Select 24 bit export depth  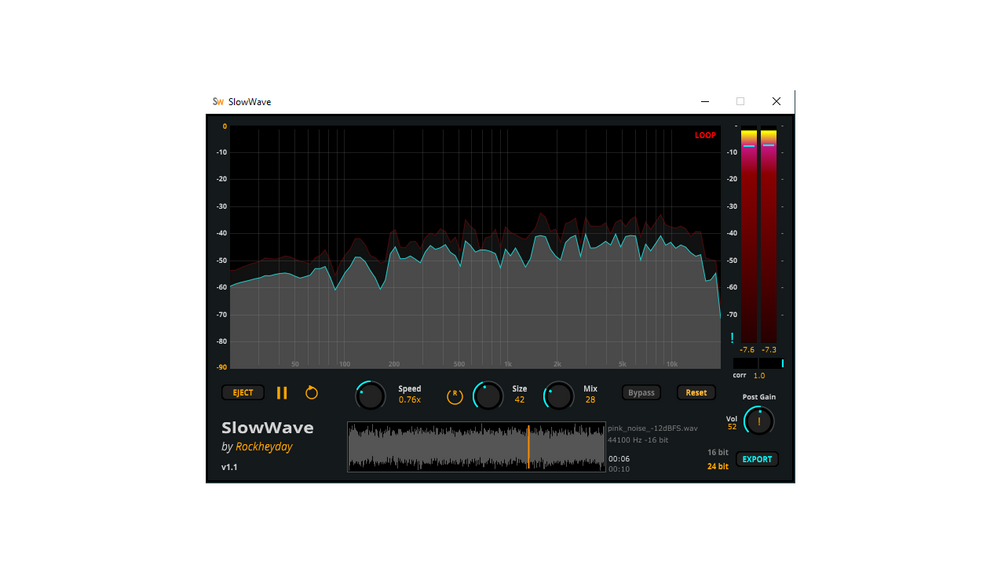pos(718,466)
